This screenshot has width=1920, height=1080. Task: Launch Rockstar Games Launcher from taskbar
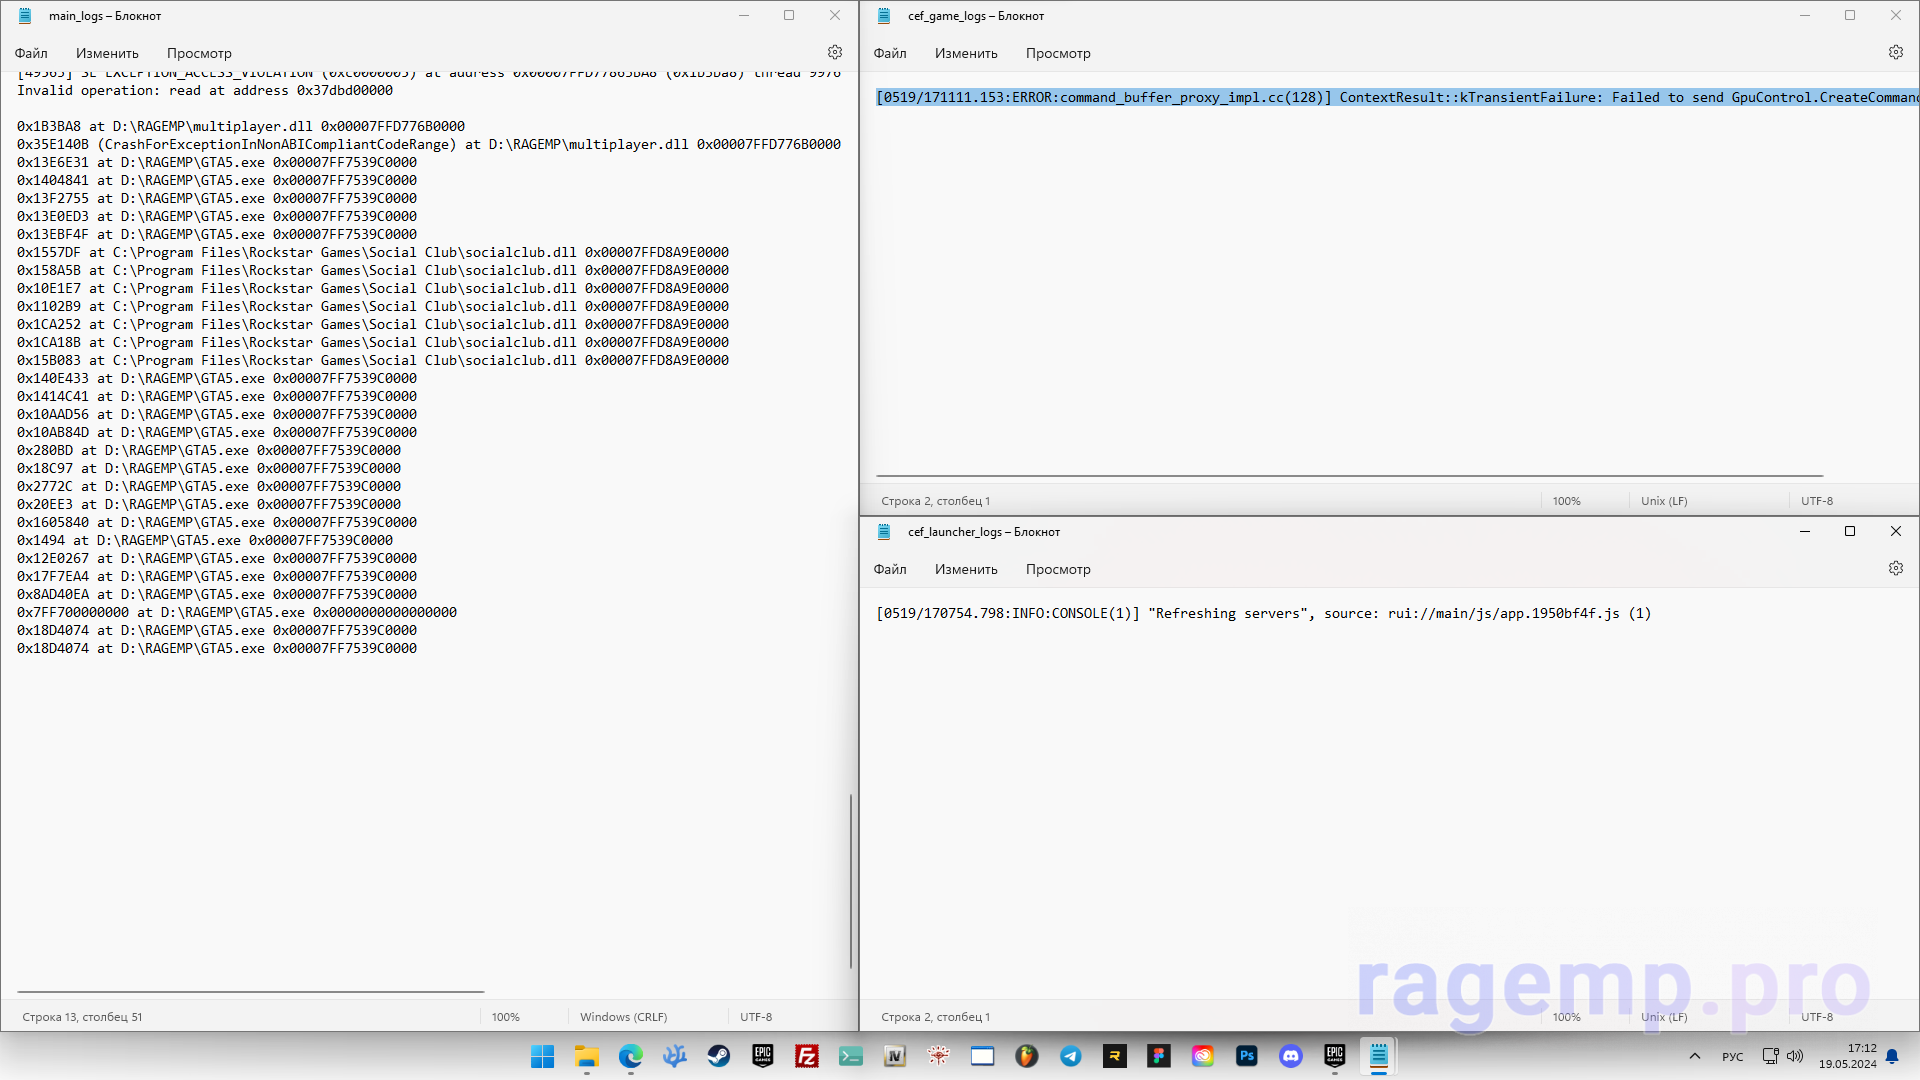(1115, 1056)
